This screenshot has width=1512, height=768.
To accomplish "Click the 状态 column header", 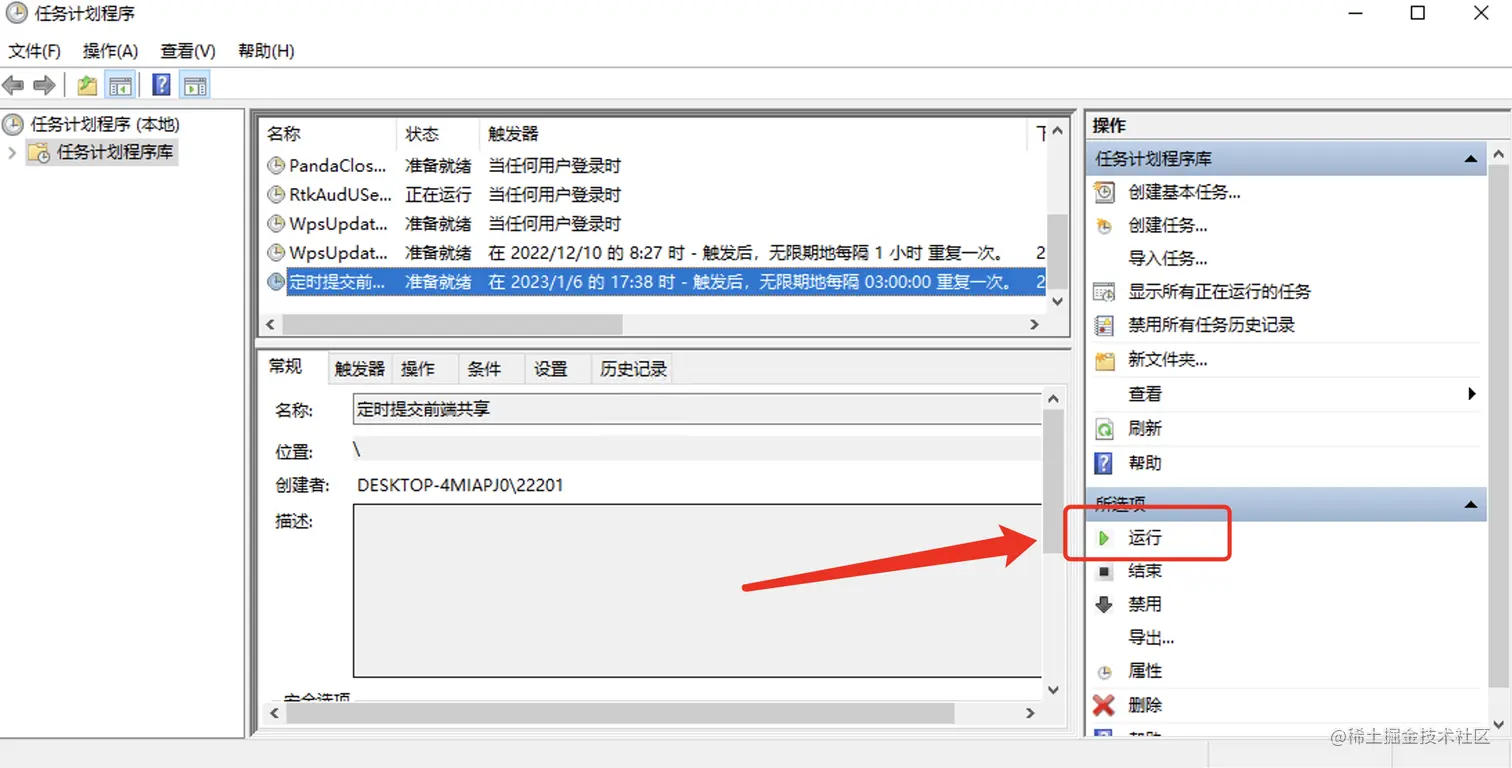I will point(438,134).
